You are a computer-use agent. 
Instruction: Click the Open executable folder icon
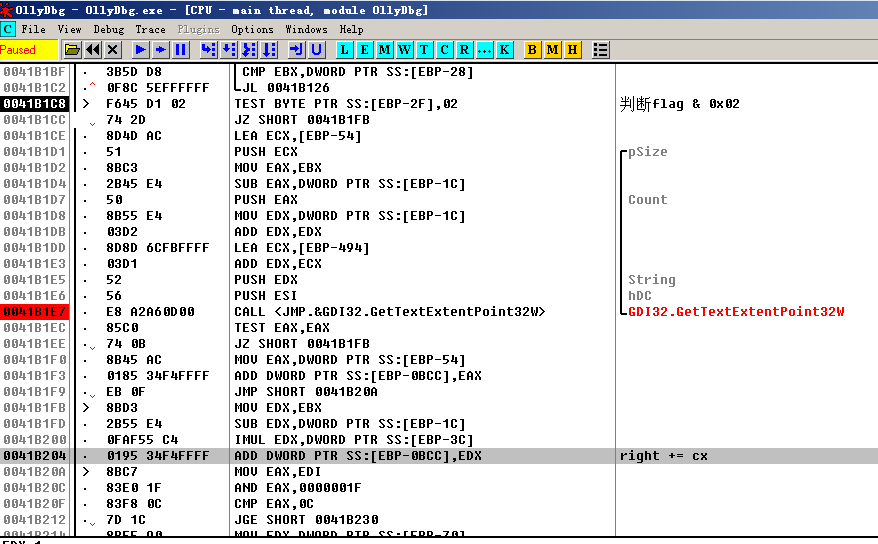point(72,50)
